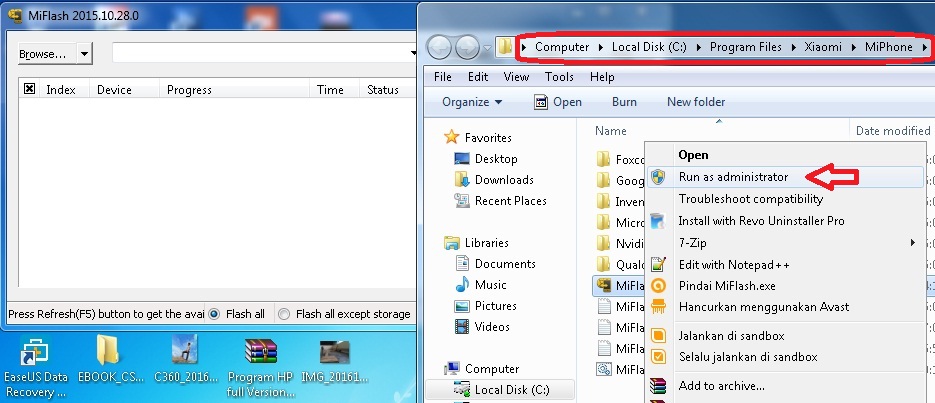Image resolution: width=935 pixels, height=403 pixels.
Task: Select Program HP full Version archive icon
Action: tap(261, 368)
